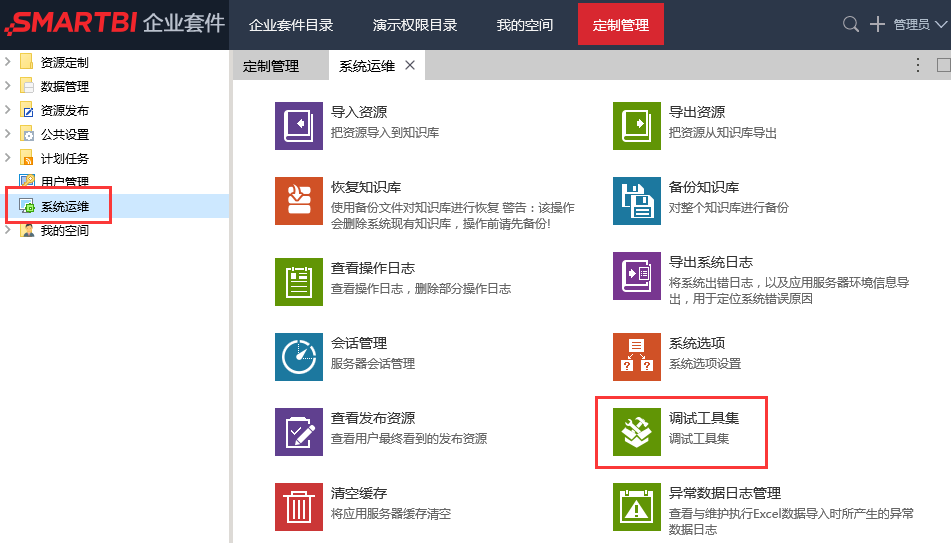Click the text 将应用服务器缓存清空
Image resolution: width=951 pixels, height=543 pixels.
[391, 514]
